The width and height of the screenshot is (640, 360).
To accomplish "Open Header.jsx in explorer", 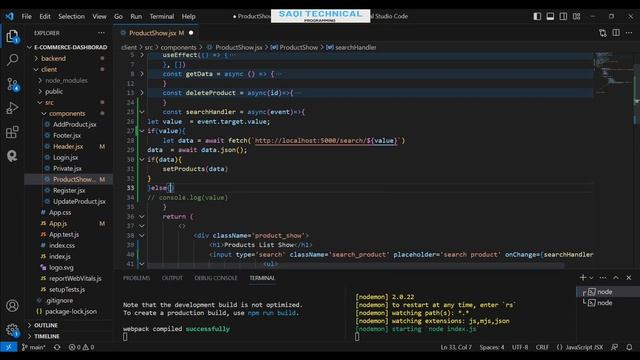I will point(68,147).
